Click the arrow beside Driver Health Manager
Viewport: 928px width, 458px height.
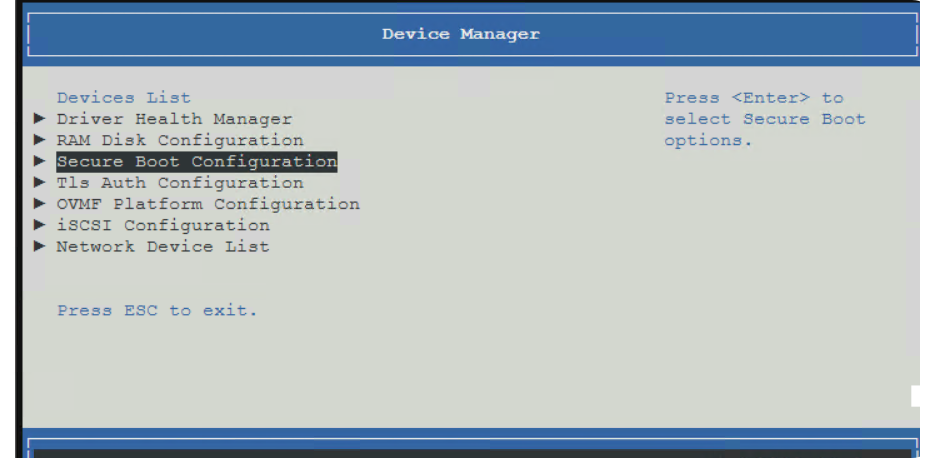pos(40,118)
